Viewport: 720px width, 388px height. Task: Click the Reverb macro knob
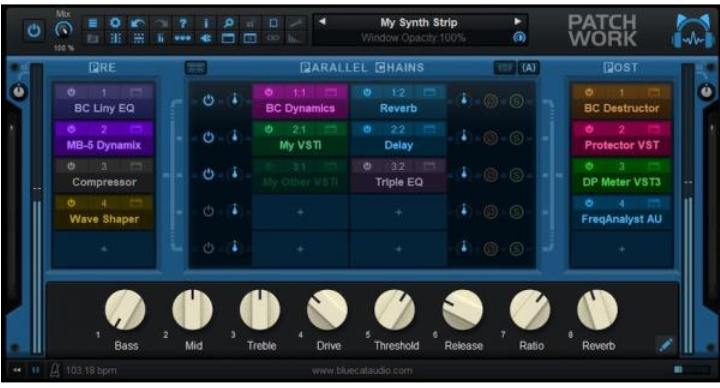click(597, 310)
